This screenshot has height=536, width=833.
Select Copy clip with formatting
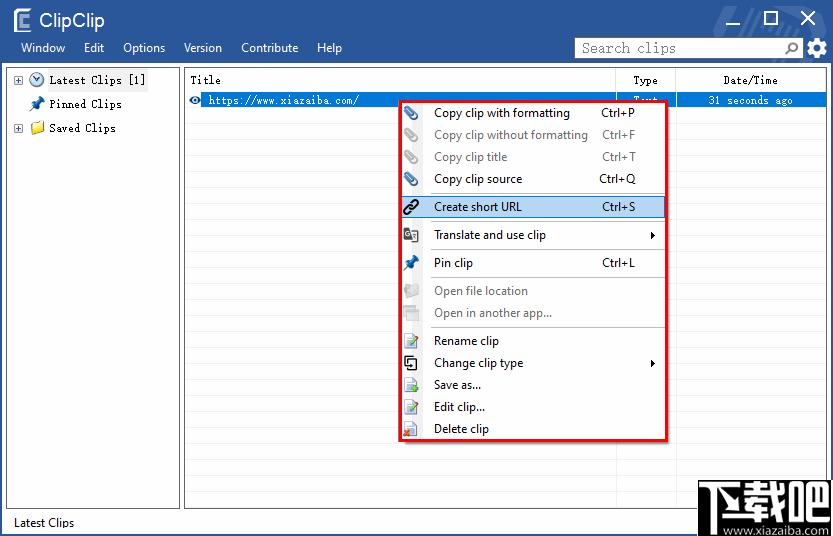click(x=533, y=113)
